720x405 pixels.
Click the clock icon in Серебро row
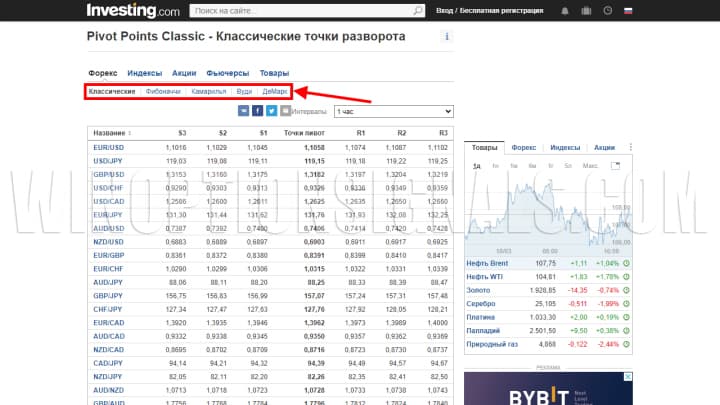[x=626, y=304]
